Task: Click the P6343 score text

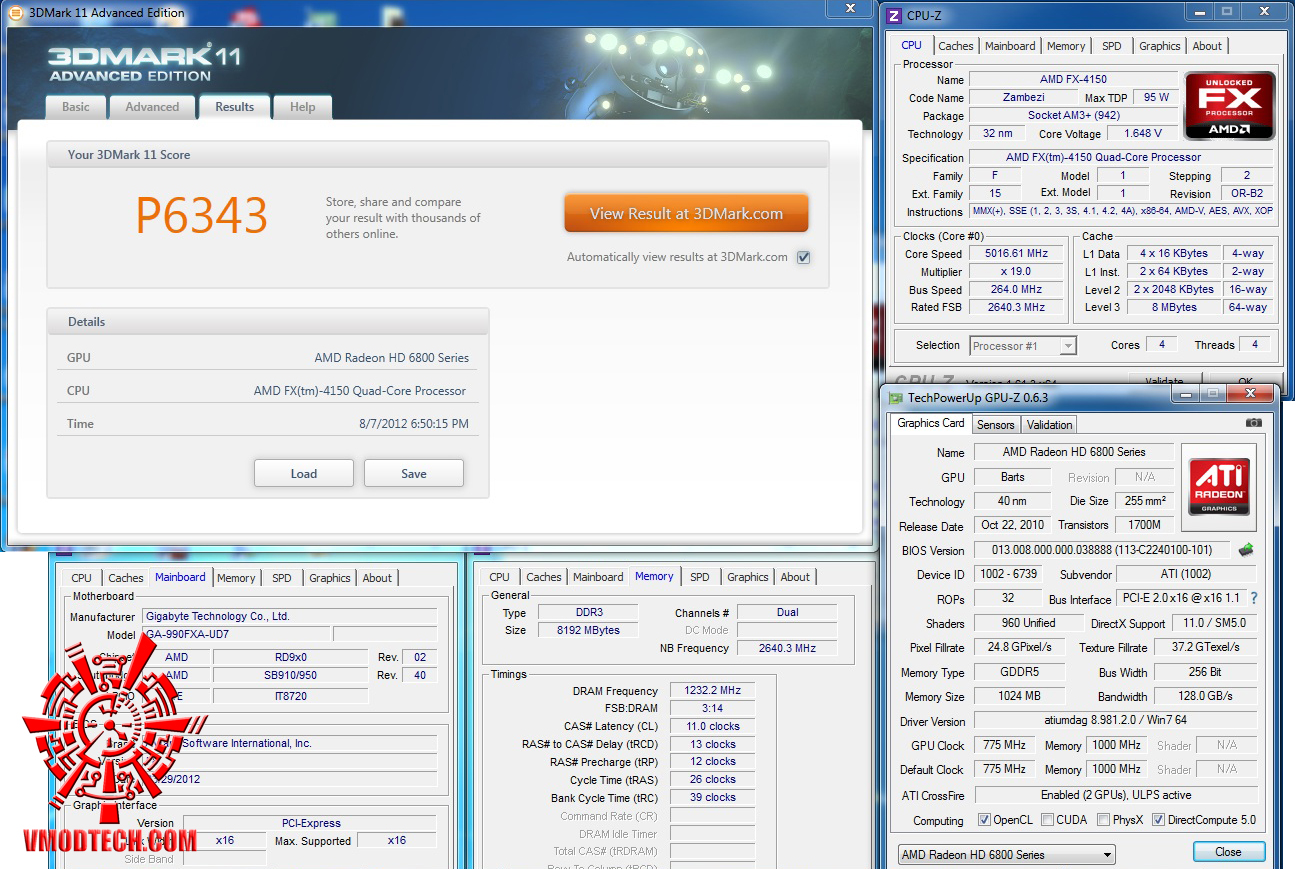Action: 202,215
